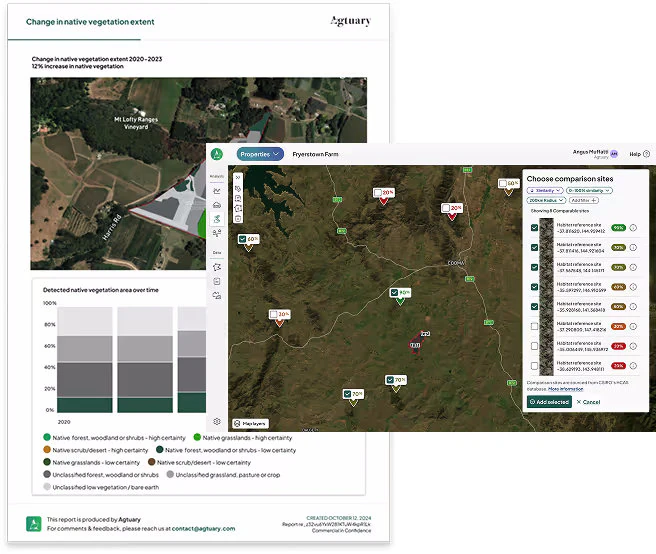The height and width of the screenshot is (554, 656).
Task: Open the AM user avatar
Action: click(614, 154)
